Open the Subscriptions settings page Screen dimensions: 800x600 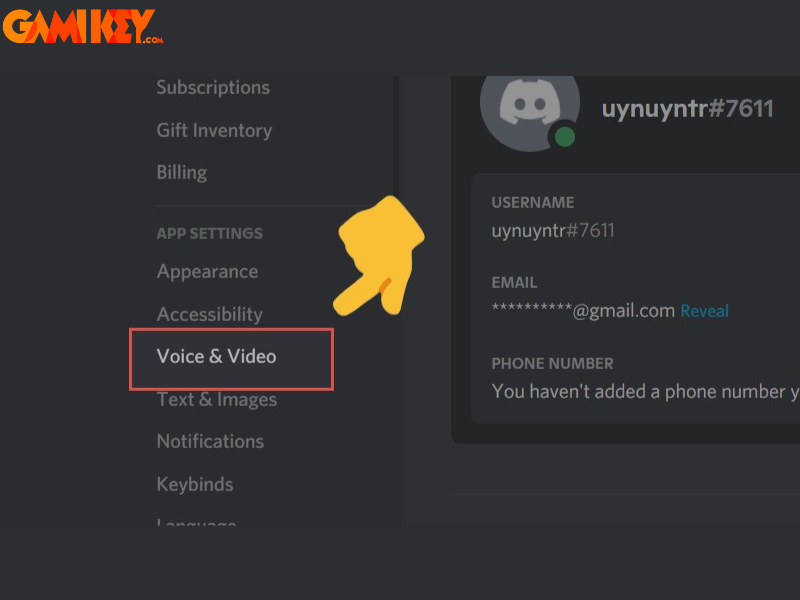click(213, 88)
